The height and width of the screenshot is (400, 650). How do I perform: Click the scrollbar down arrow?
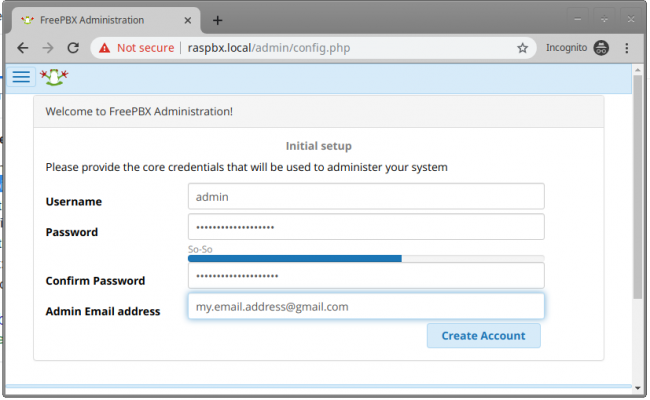click(638, 388)
